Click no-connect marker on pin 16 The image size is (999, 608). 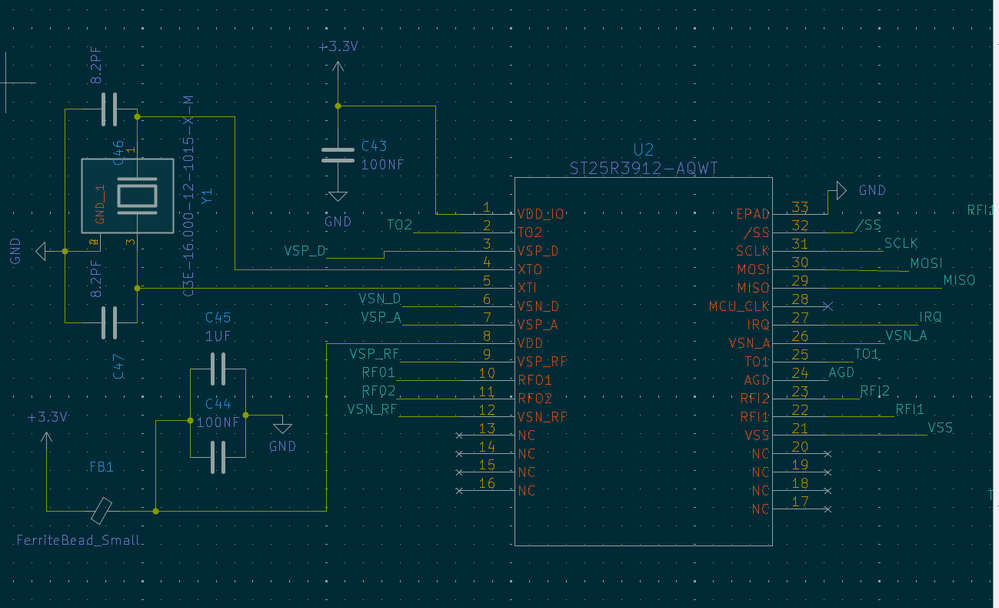click(459, 491)
